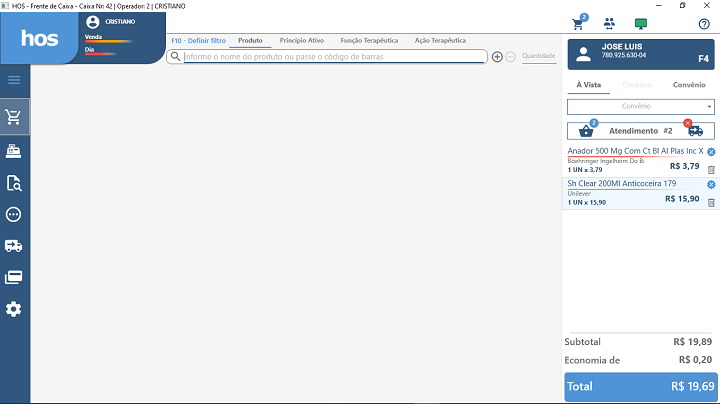Click the JOSE LUIS customer button

click(x=640, y=53)
